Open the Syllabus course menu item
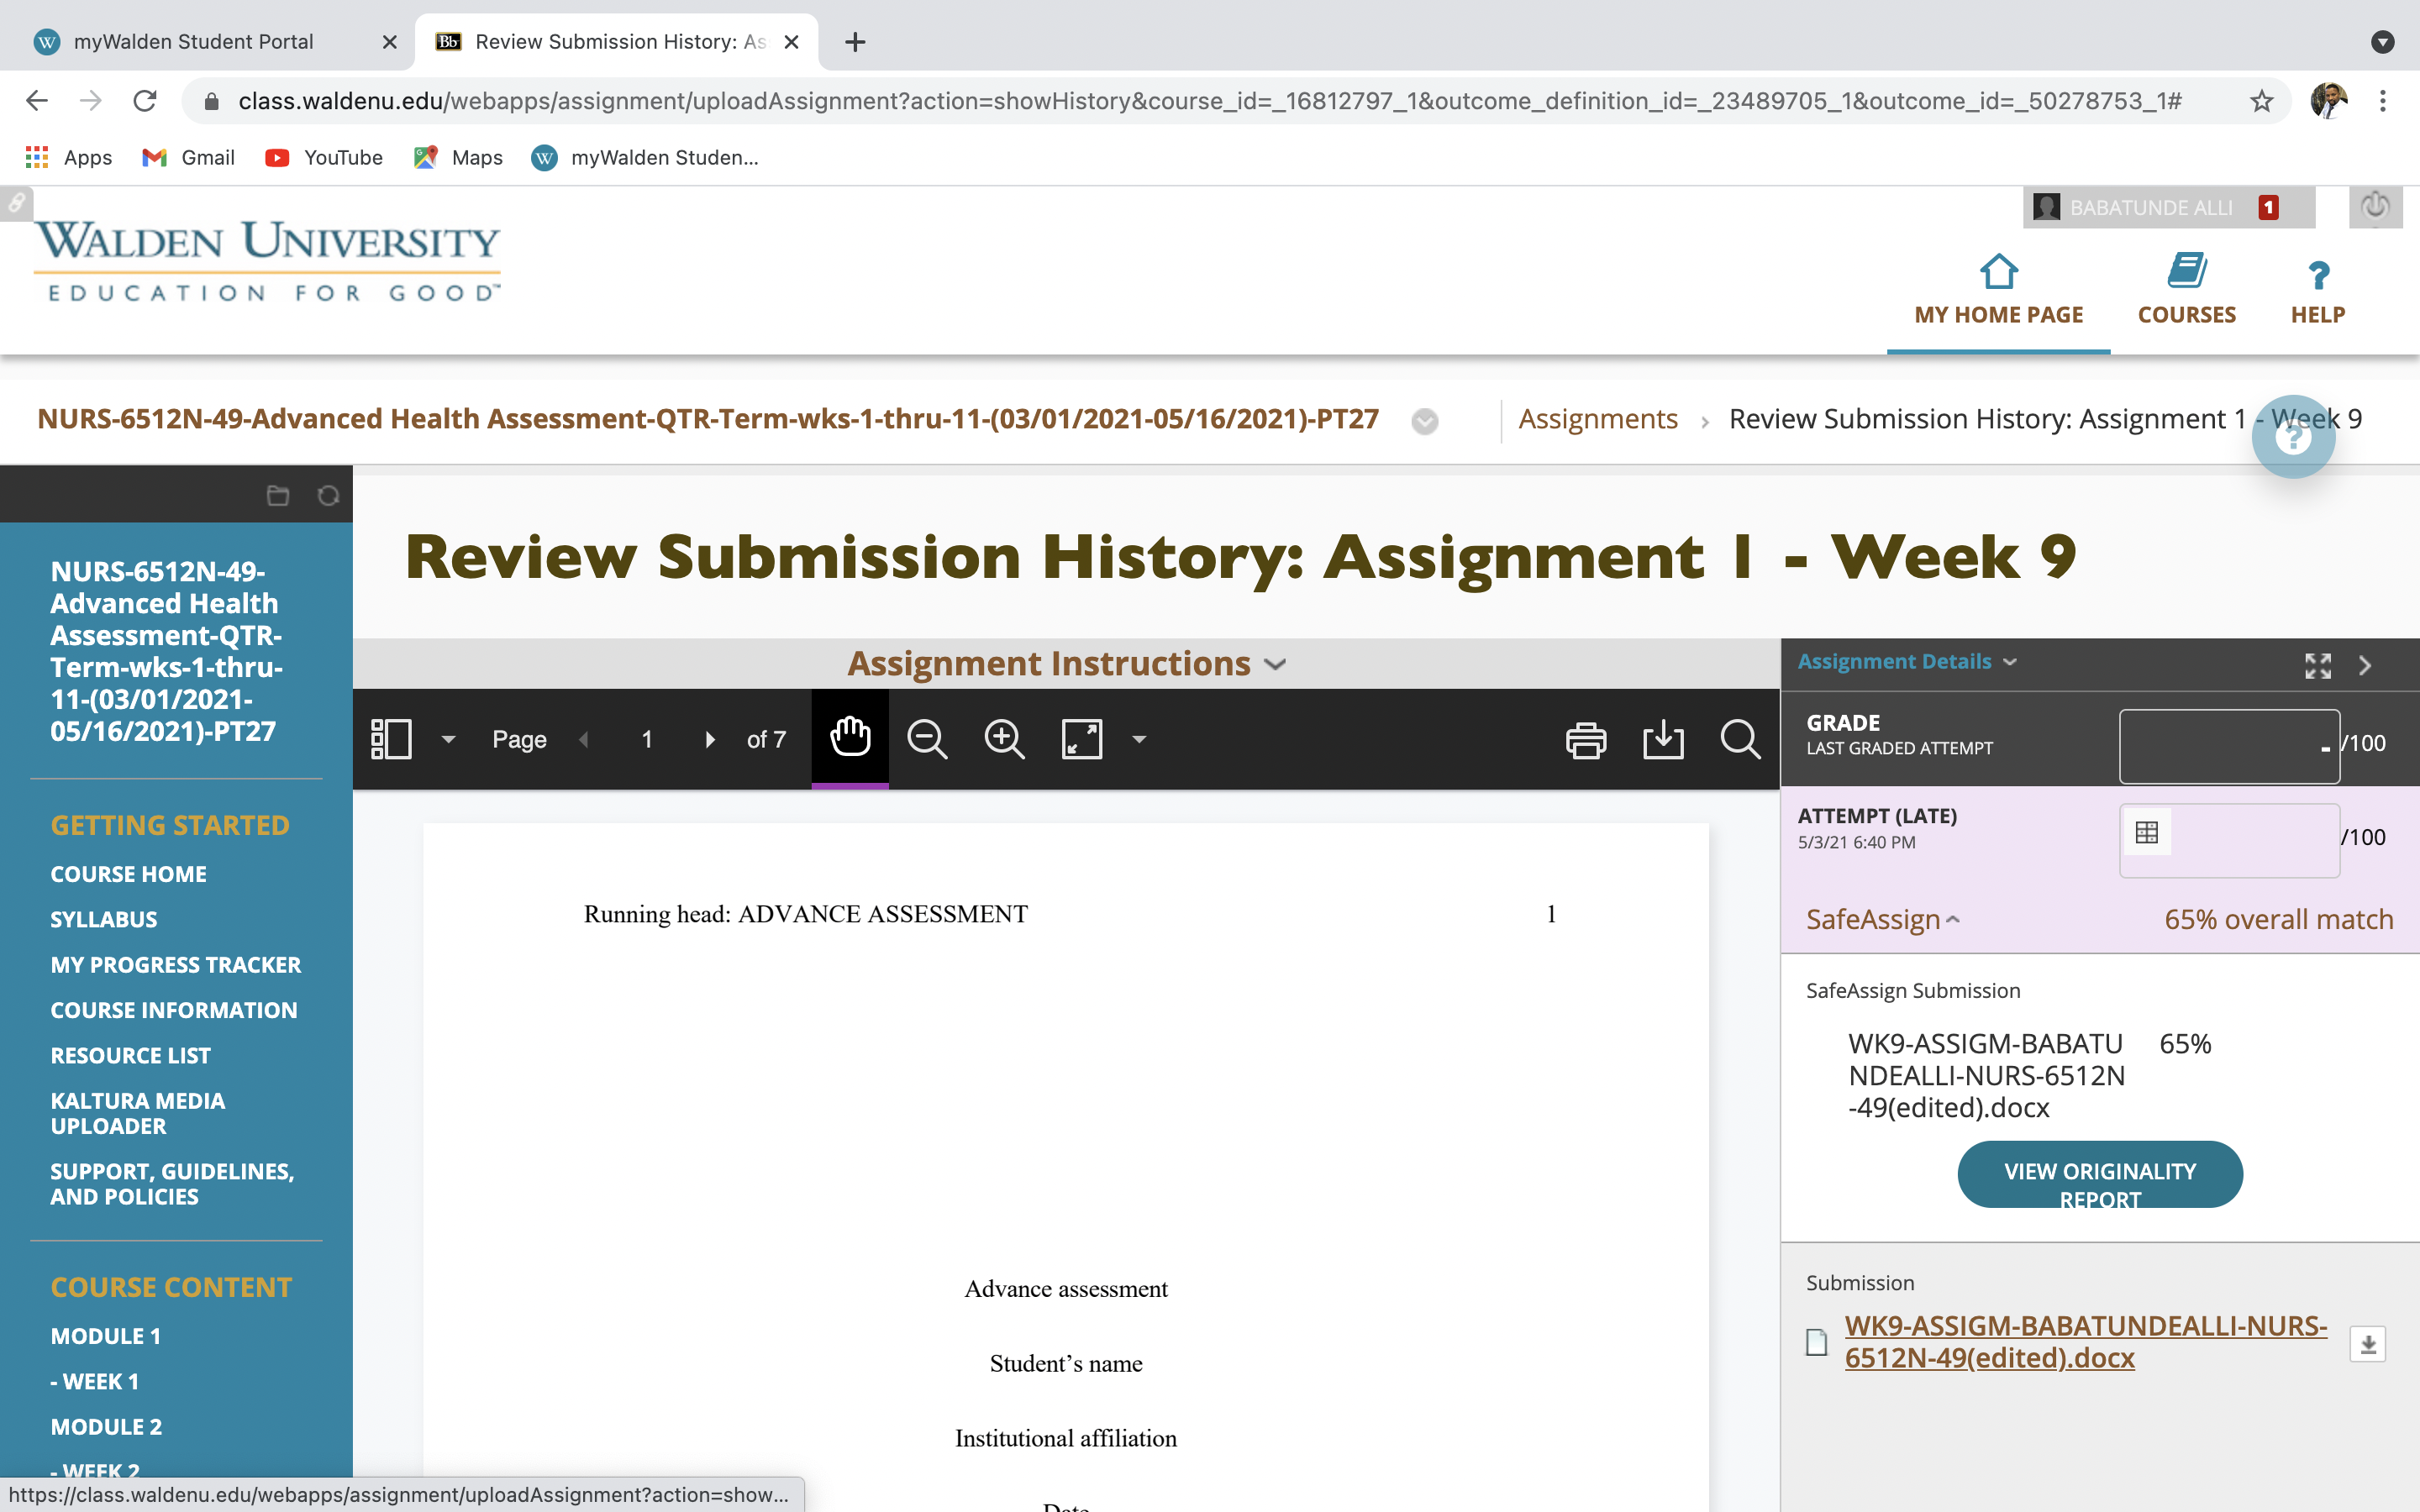This screenshot has height=1512, width=2420. 104,919
